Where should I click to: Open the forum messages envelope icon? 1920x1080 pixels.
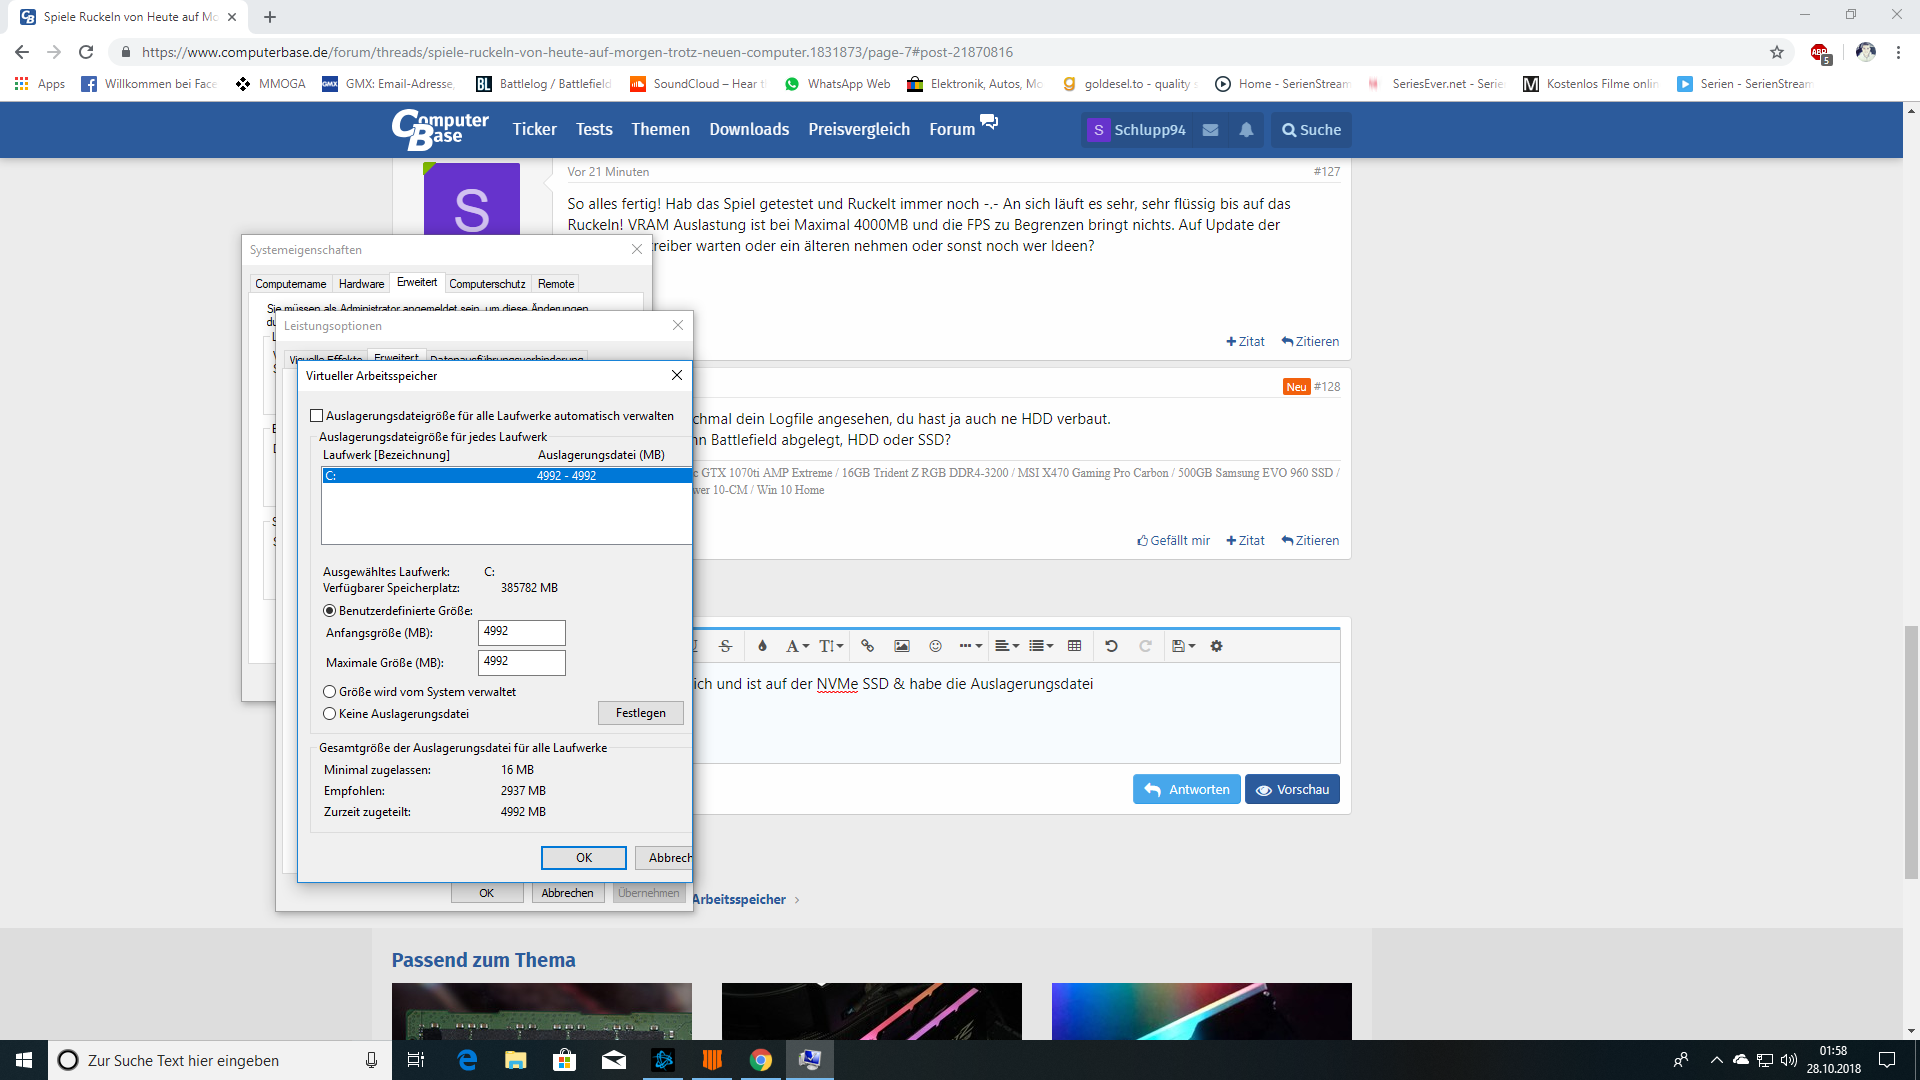(1210, 130)
